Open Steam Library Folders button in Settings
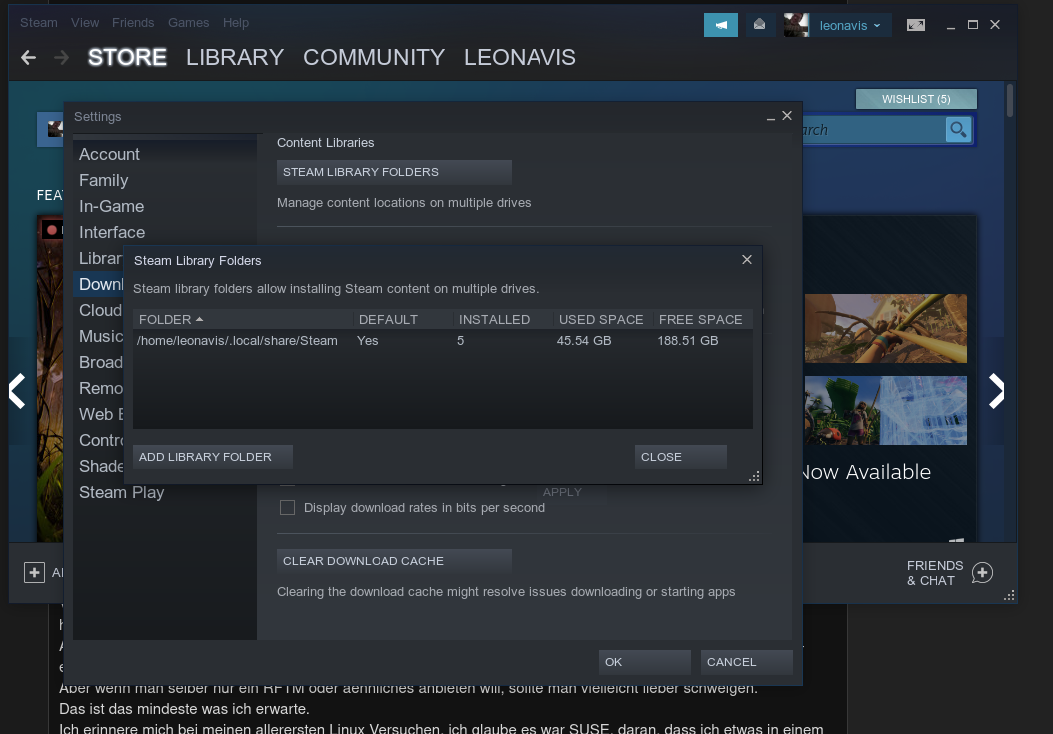The width and height of the screenshot is (1053, 734). (394, 172)
